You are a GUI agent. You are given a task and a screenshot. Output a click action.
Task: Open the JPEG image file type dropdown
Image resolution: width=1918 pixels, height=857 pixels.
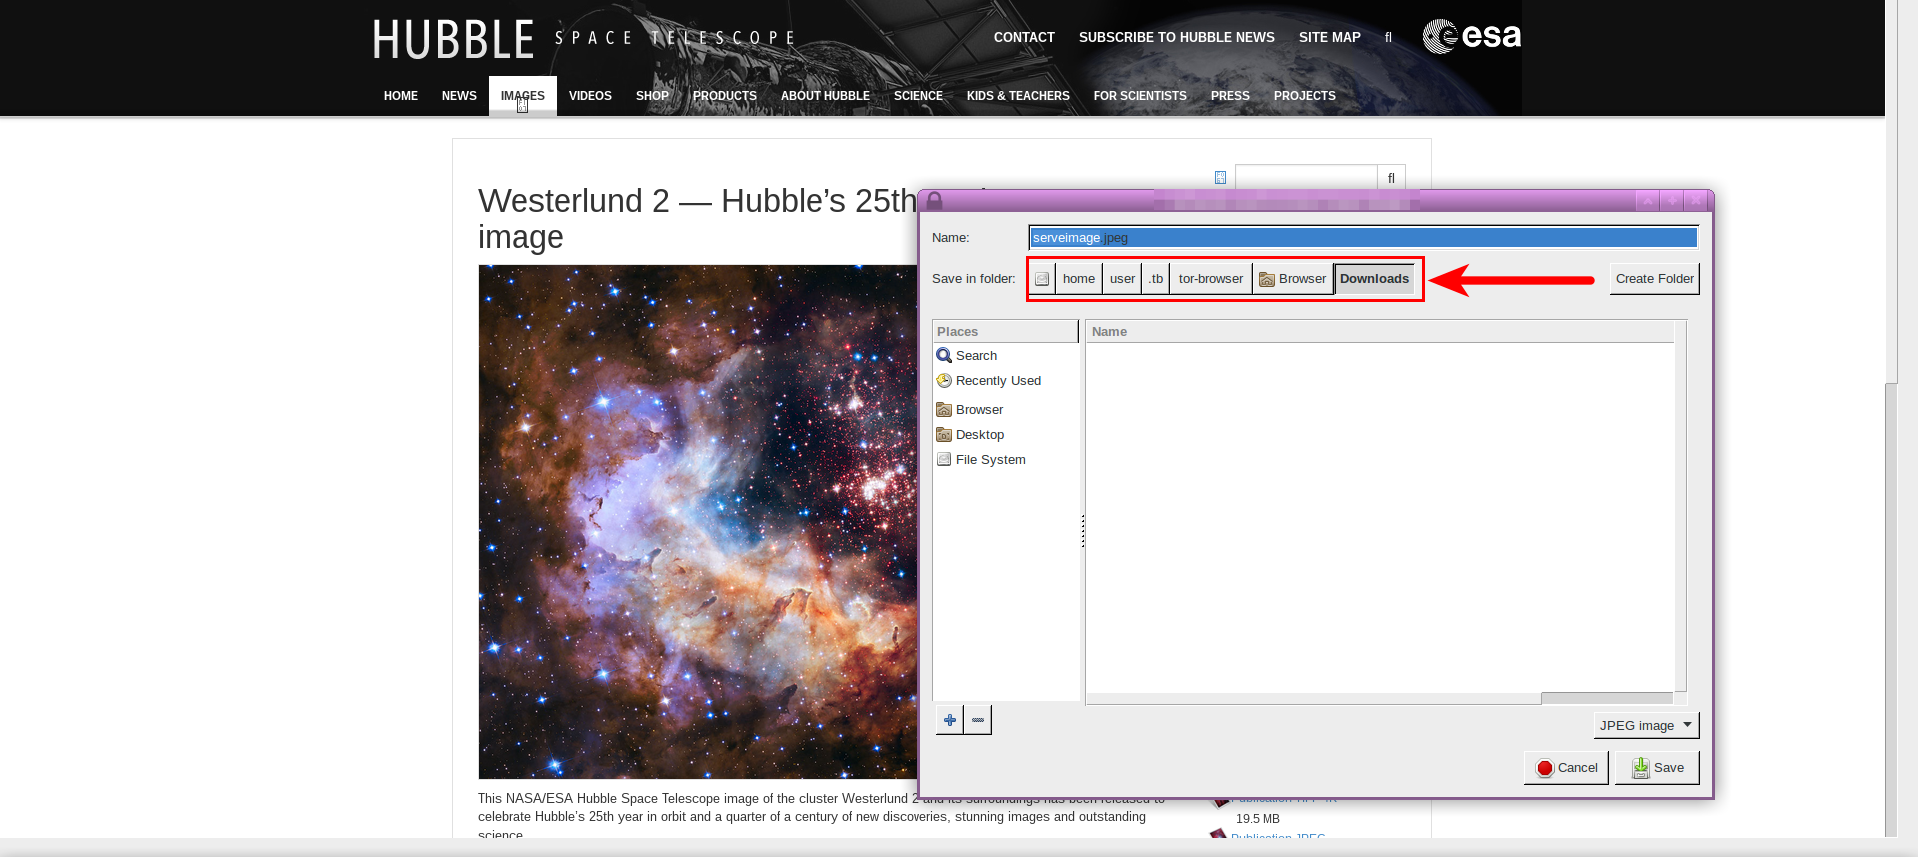tap(1645, 726)
